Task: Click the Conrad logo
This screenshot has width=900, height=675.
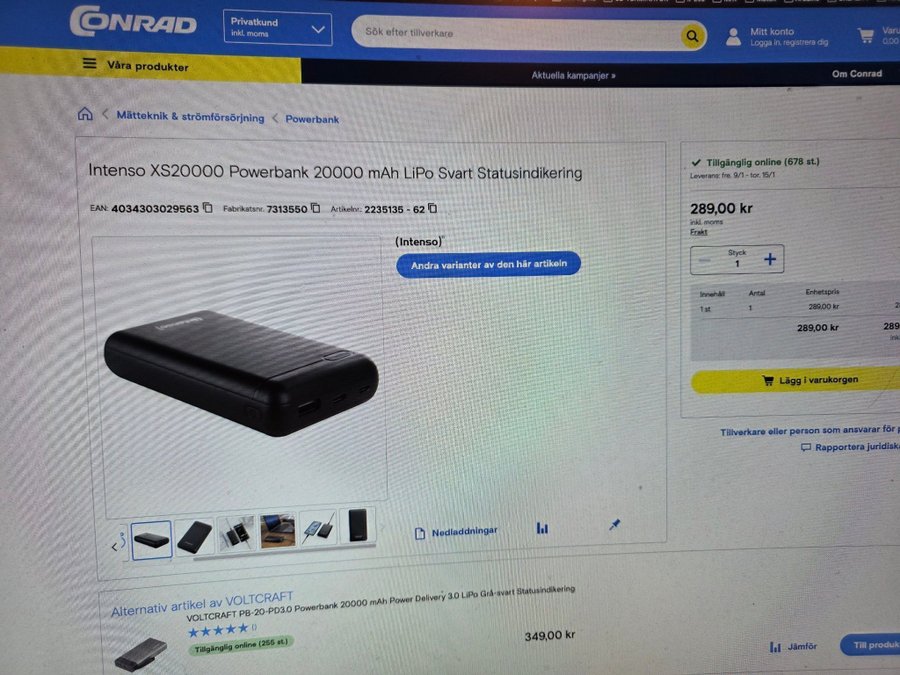Action: click(133, 22)
